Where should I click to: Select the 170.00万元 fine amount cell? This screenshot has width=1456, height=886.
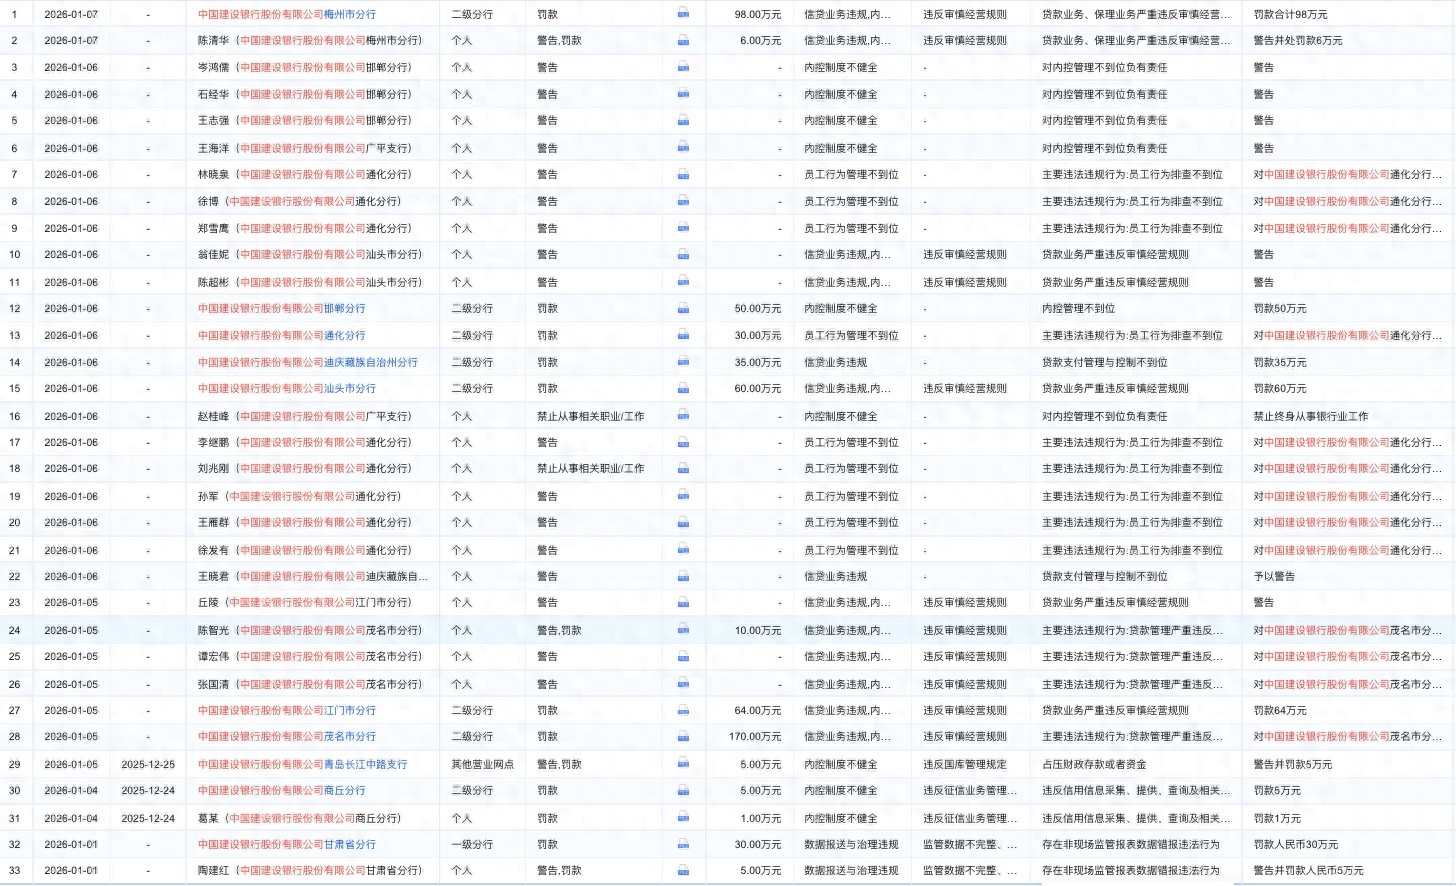coord(755,736)
